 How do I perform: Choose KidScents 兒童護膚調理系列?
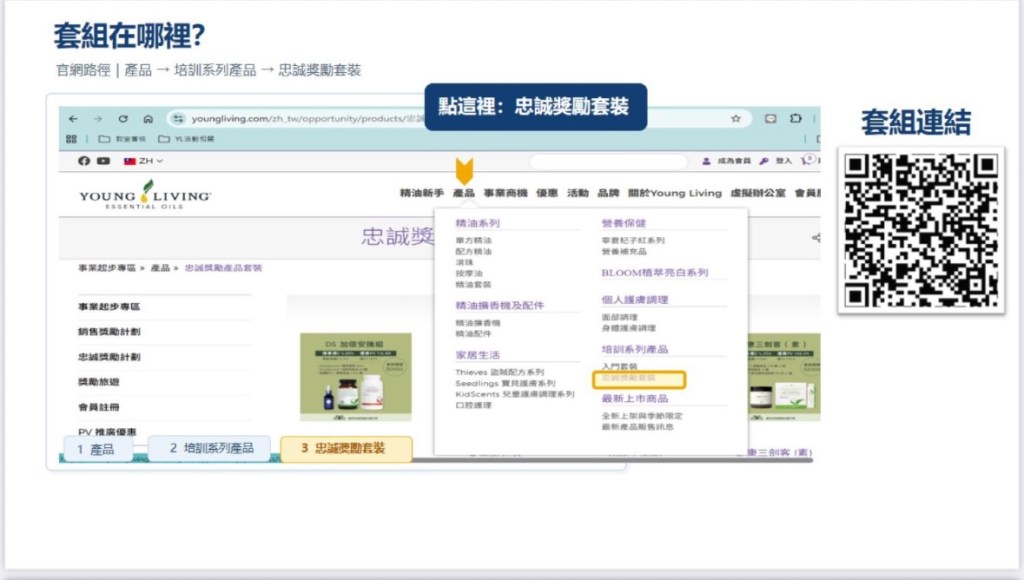[x=515, y=394]
